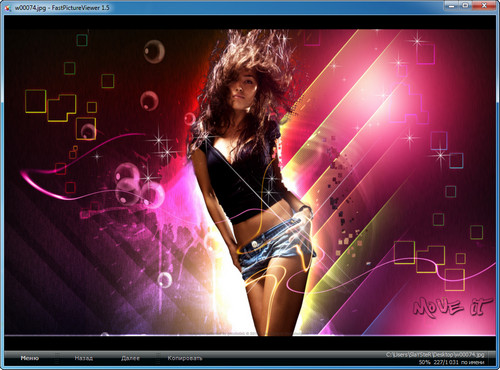
Task: Click the w00074.jpg file path in the status area
Action: [435, 355]
